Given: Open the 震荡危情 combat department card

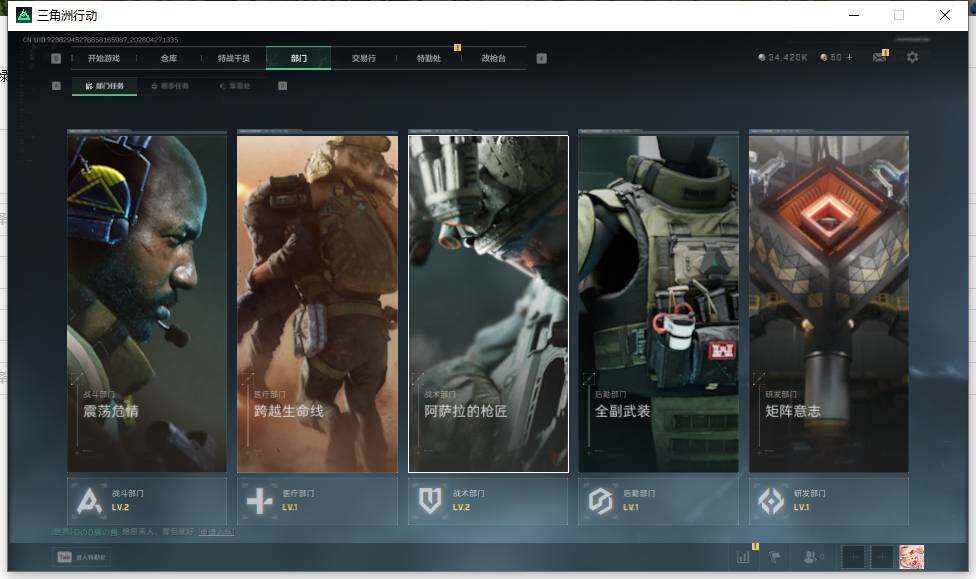Looking at the screenshot, I should pos(147,304).
